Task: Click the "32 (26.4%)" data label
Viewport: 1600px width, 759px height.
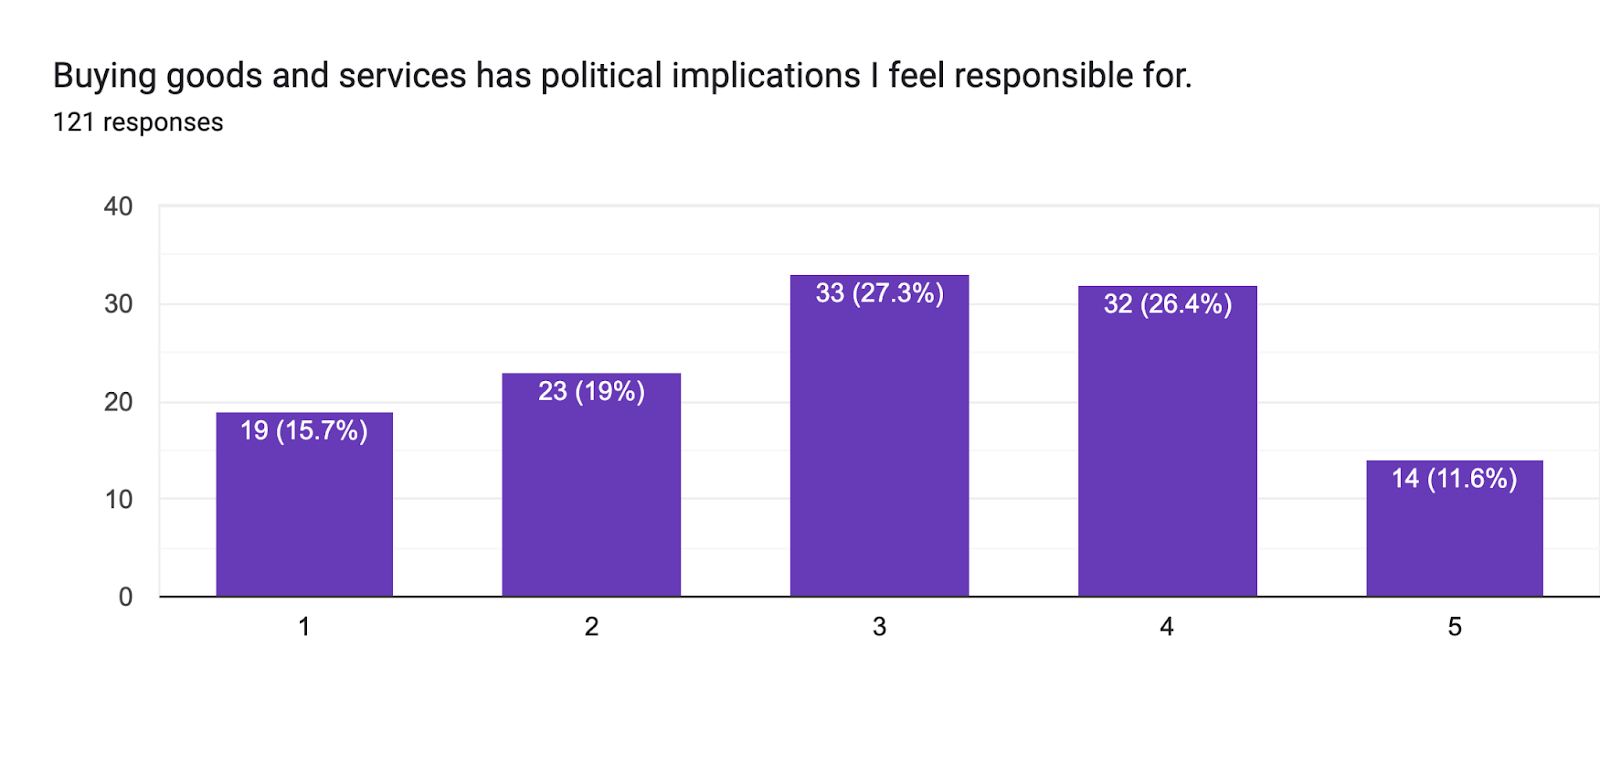Action: [x=1167, y=304]
